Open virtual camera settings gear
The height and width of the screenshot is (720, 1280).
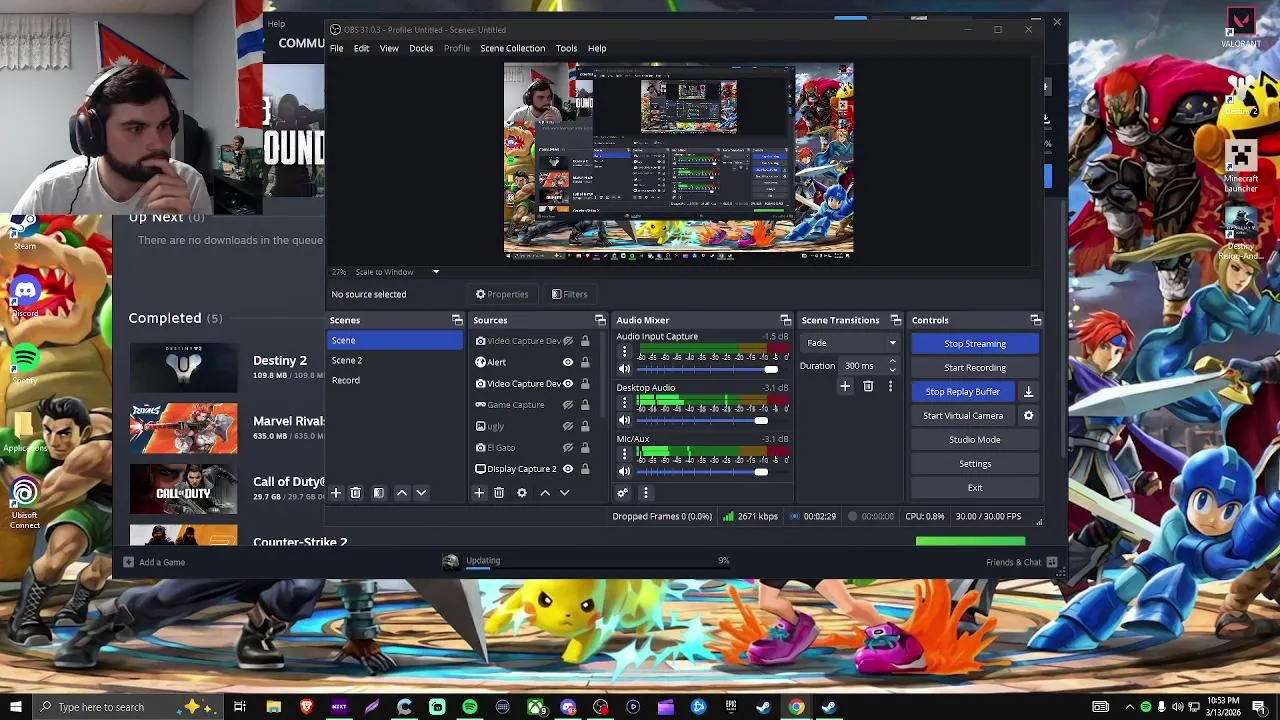tap(1028, 416)
